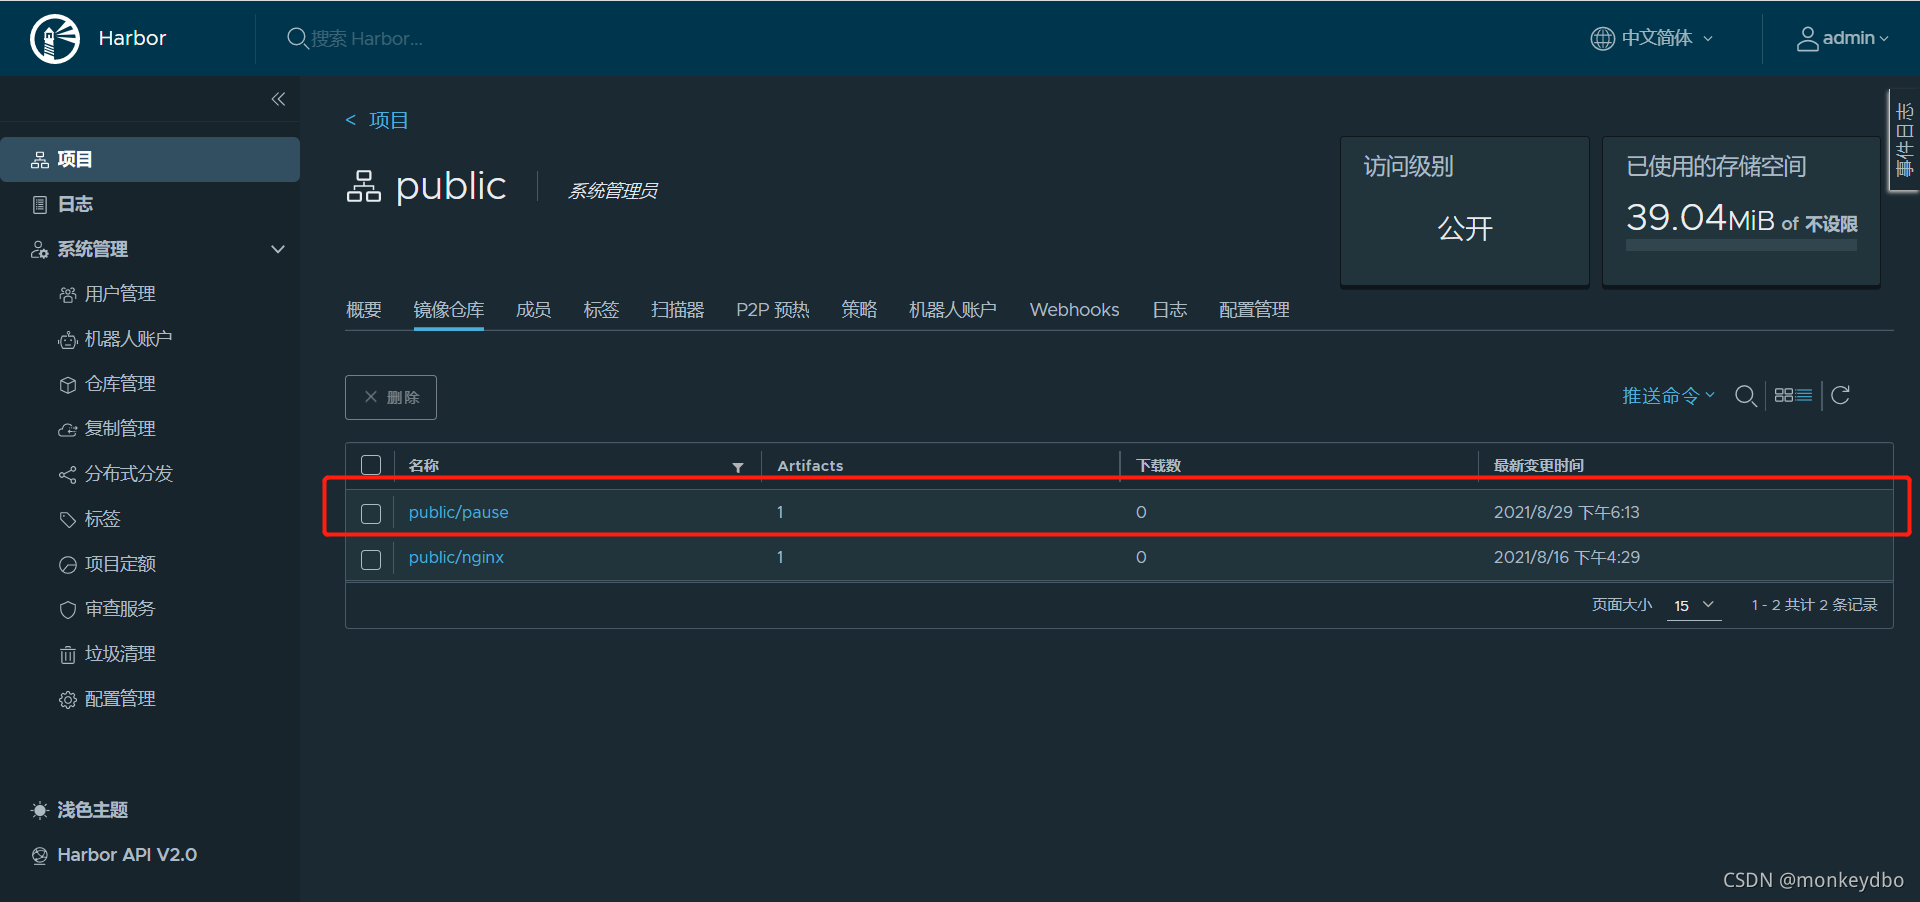Open the public/pause repository link
1920x902 pixels.
pos(458,512)
